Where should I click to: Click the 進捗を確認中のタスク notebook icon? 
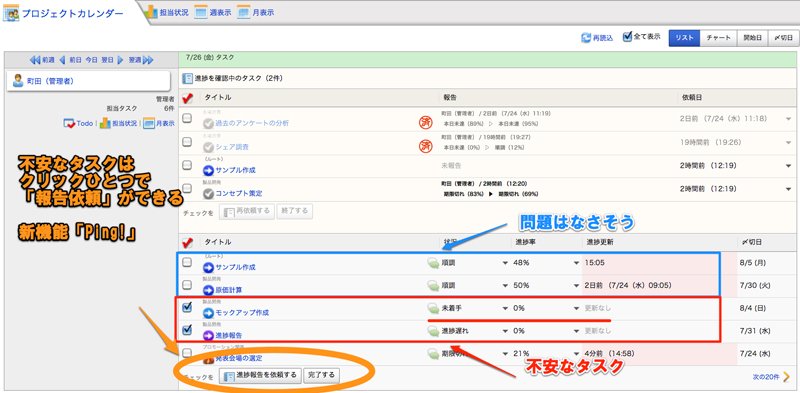click(187, 79)
